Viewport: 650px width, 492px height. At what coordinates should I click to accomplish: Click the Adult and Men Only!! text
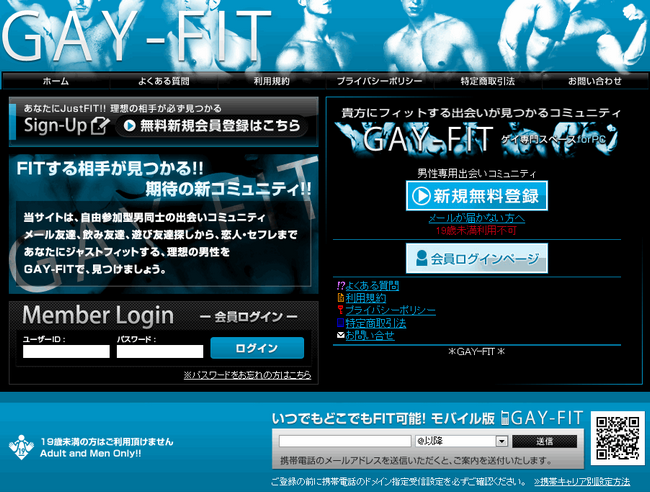click(x=90, y=453)
